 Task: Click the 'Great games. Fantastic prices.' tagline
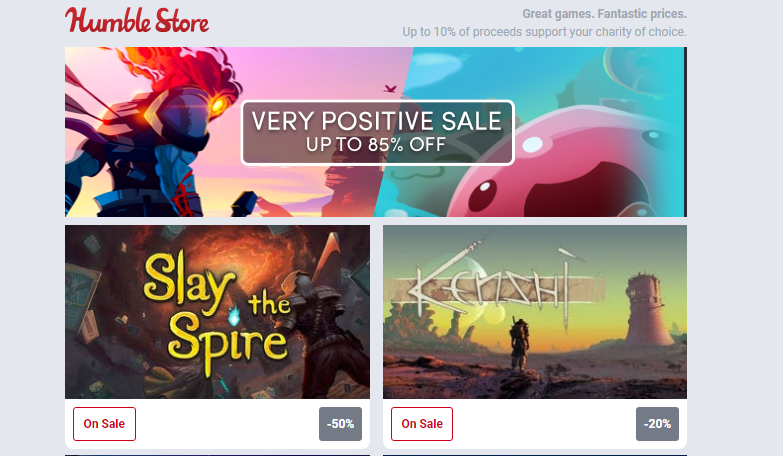604,14
